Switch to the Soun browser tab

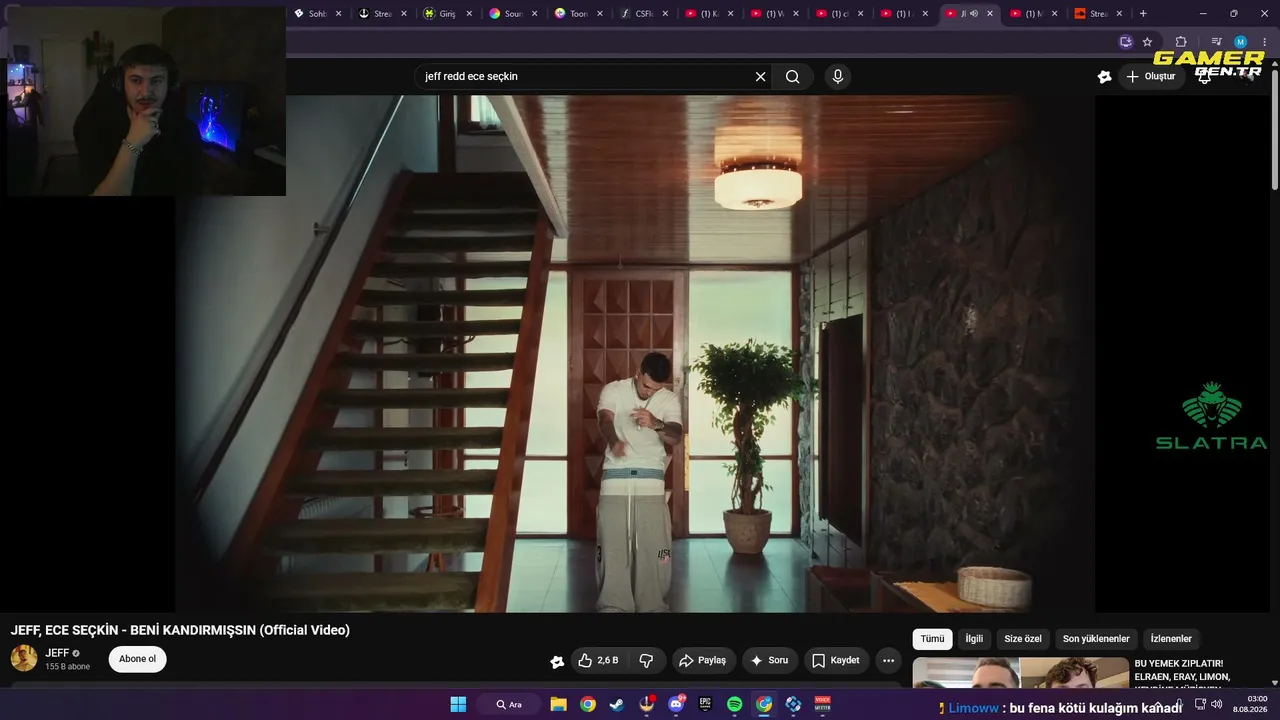click(514, 14)
